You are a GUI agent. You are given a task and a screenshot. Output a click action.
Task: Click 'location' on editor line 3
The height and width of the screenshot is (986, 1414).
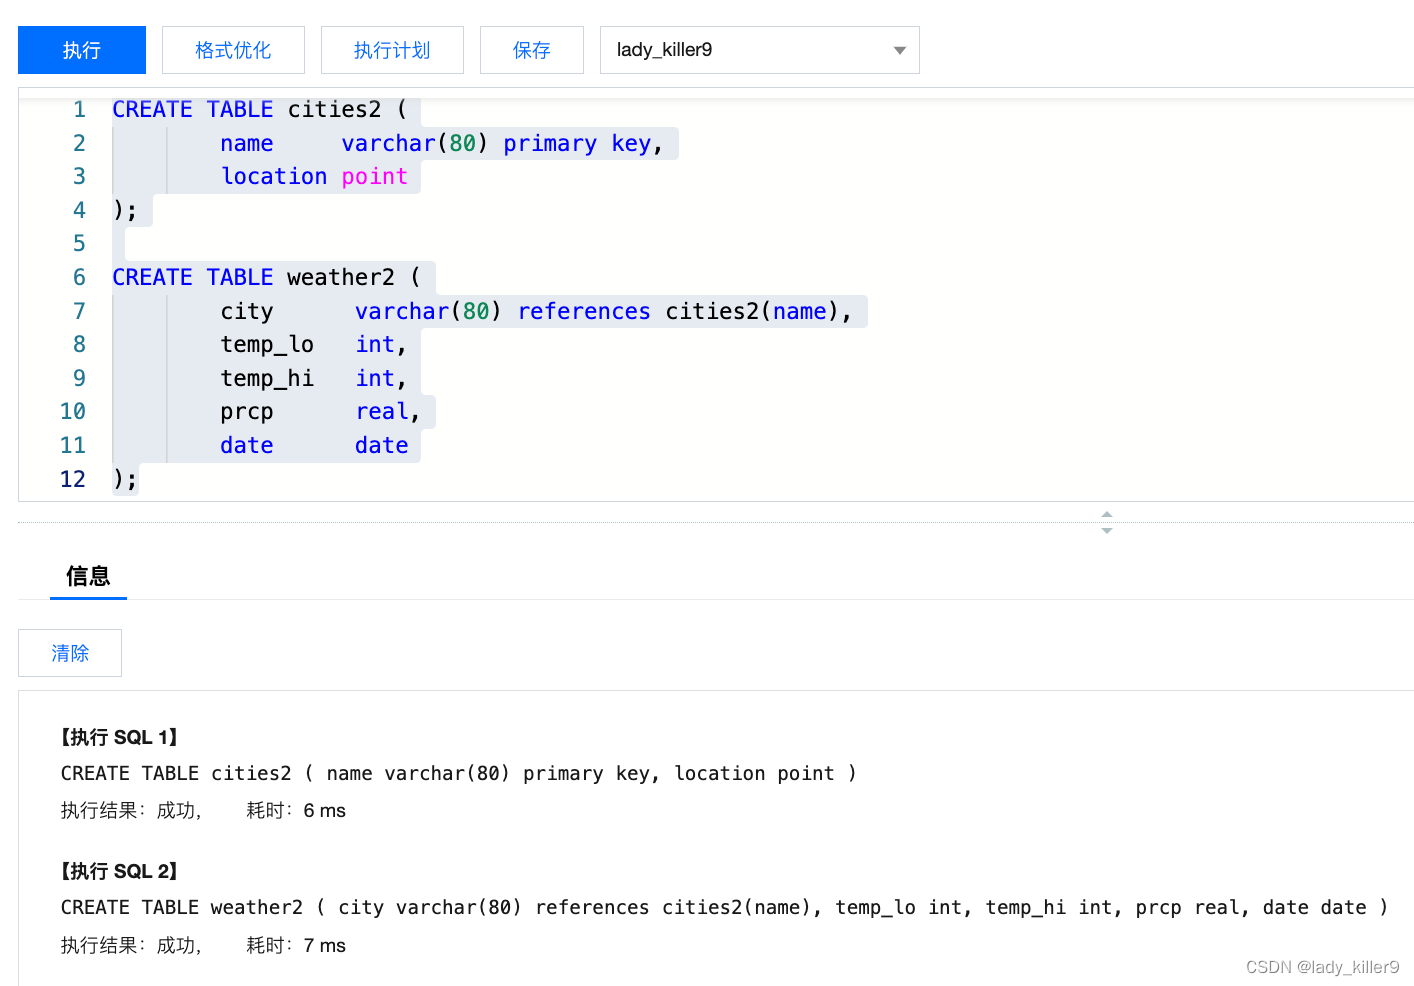point(274,177)
